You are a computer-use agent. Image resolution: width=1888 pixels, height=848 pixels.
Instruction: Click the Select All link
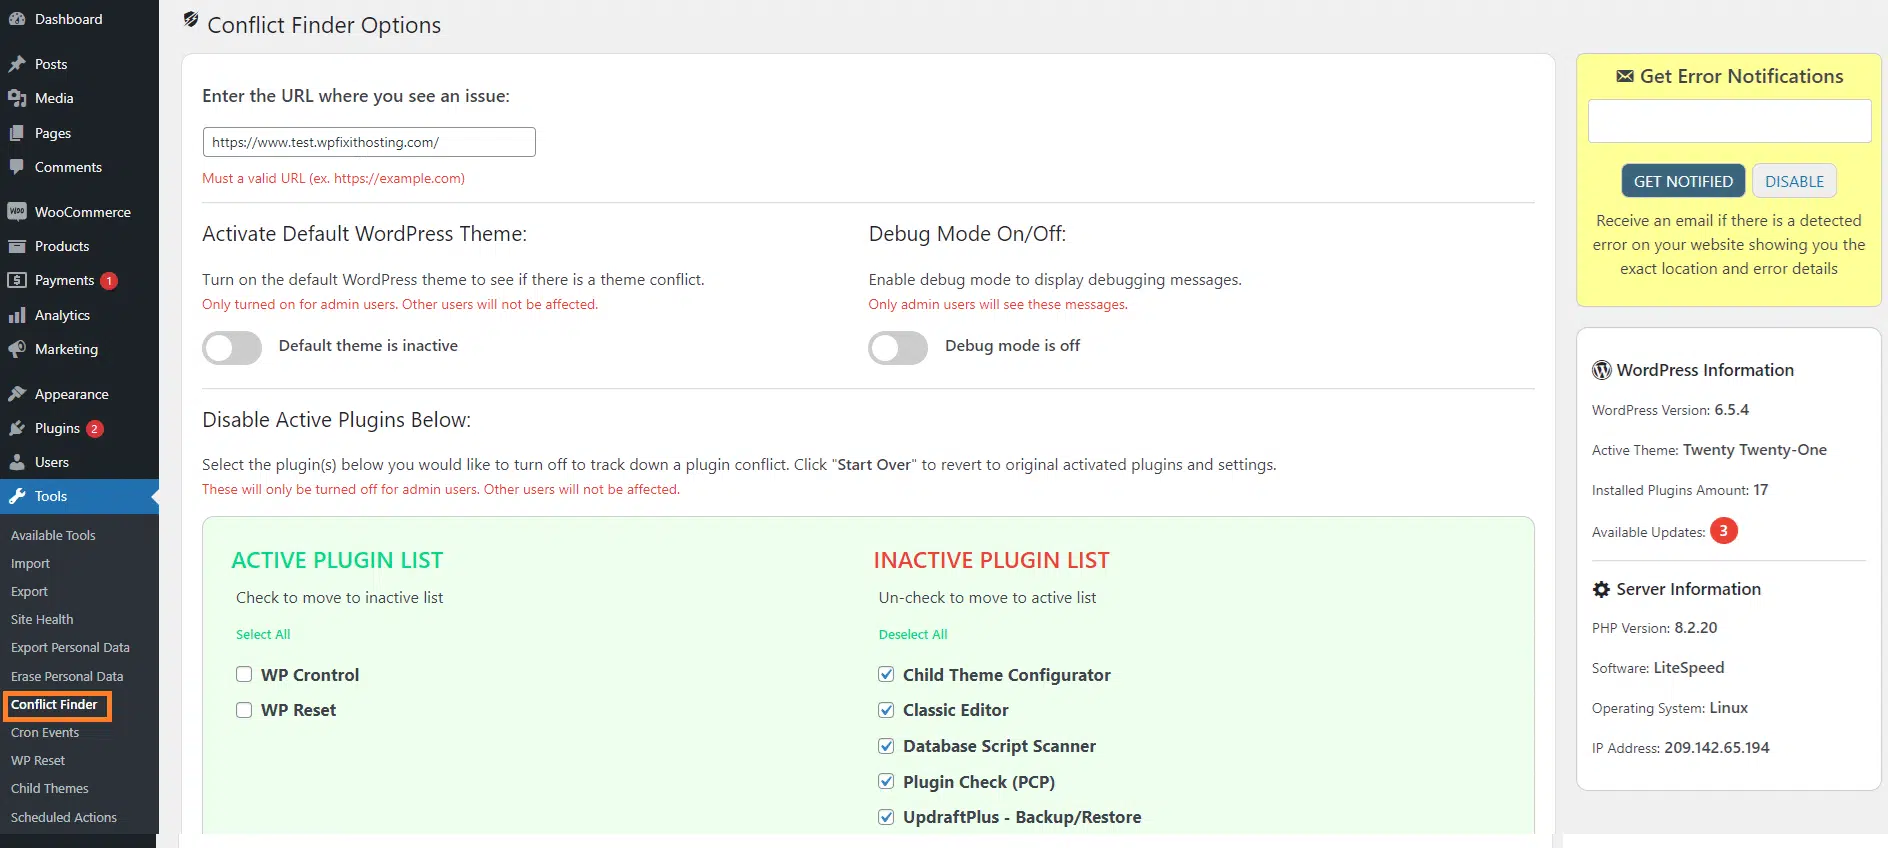[x=263, y=634]
